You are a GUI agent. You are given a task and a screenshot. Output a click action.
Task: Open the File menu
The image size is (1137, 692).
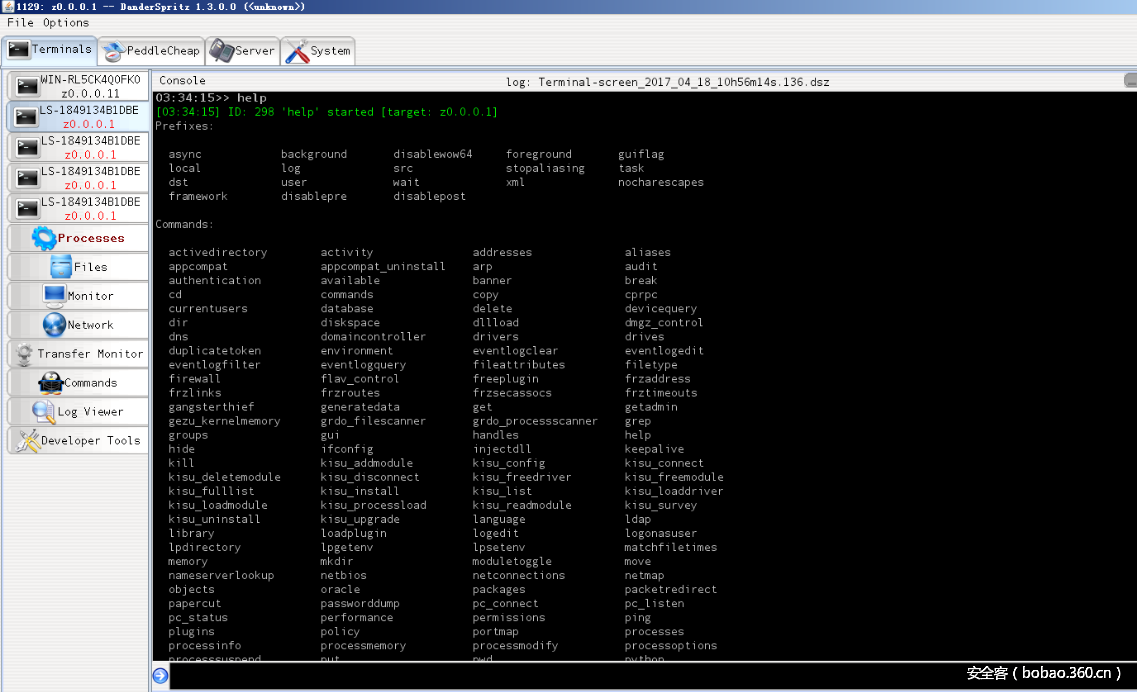coord(20,22)
